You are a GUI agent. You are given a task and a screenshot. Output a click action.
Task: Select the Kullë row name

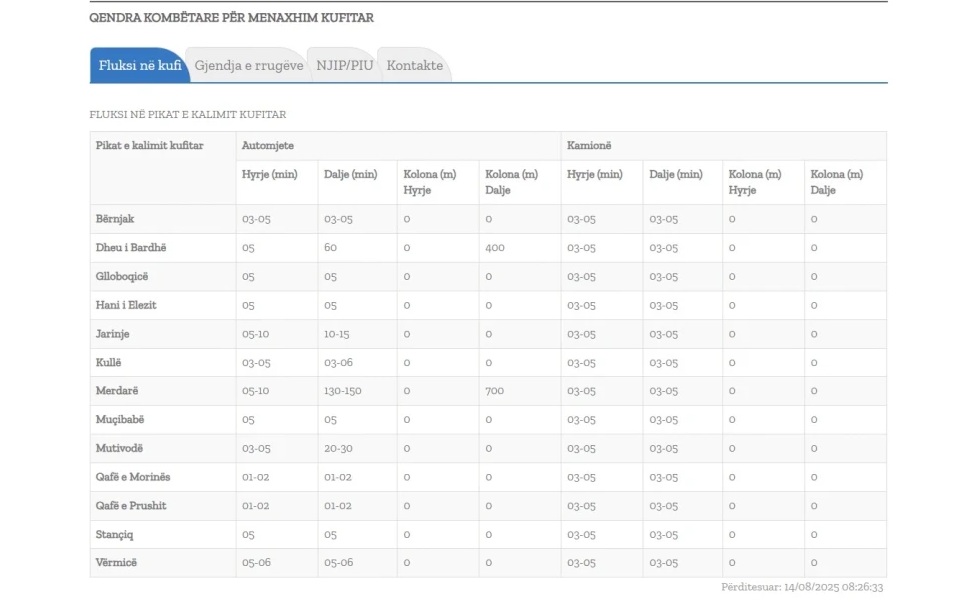tap(108, 362)
